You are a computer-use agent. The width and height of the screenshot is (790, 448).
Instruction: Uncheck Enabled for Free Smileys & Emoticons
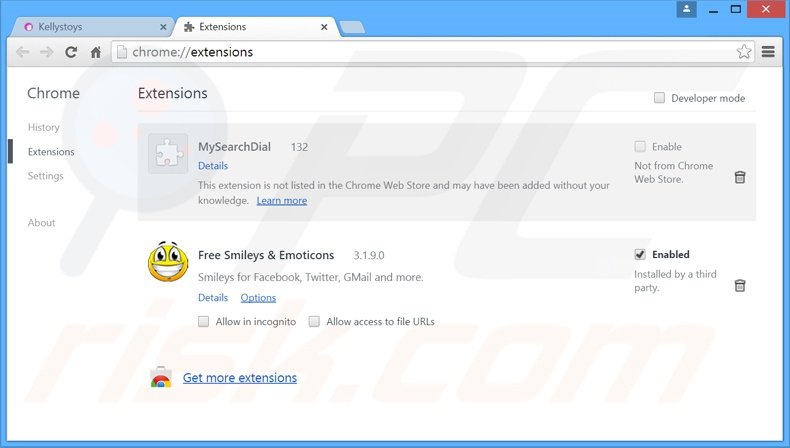point(640,254)
